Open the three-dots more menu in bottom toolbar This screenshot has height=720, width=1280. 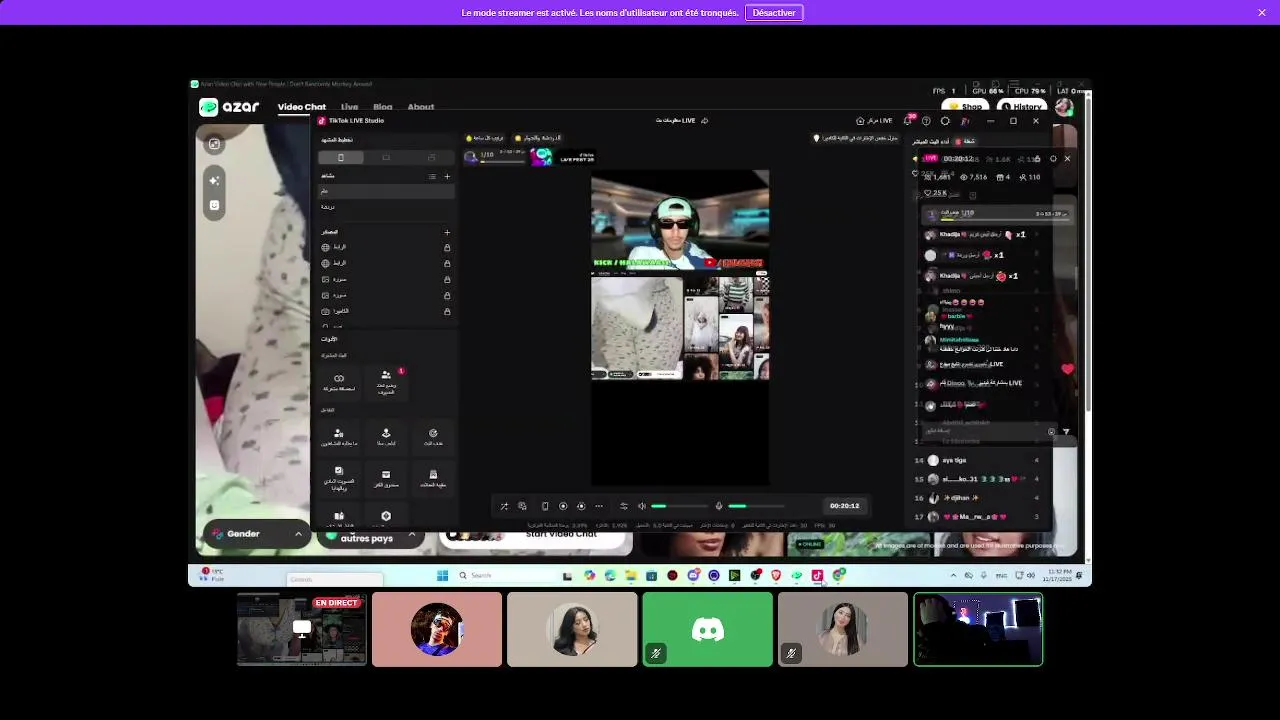pyautogui.click(x=599, y=506)
